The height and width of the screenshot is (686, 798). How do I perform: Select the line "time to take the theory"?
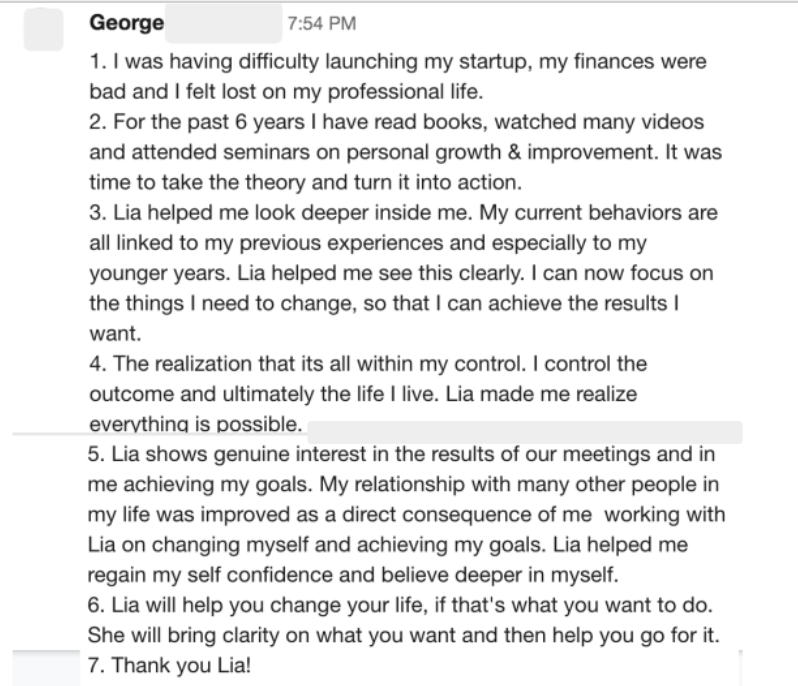click(305, 182)
